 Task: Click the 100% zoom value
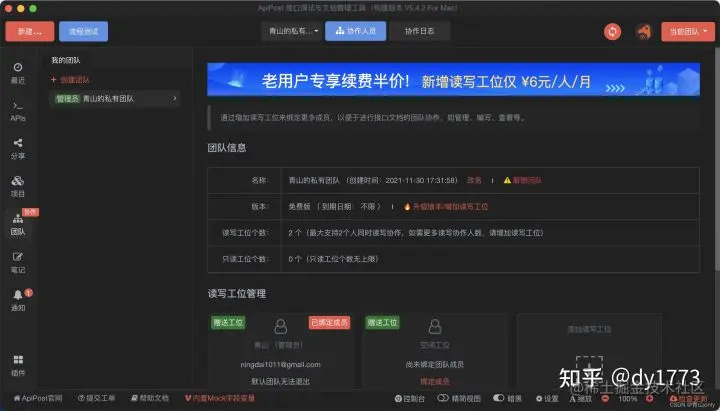(627, 399)
